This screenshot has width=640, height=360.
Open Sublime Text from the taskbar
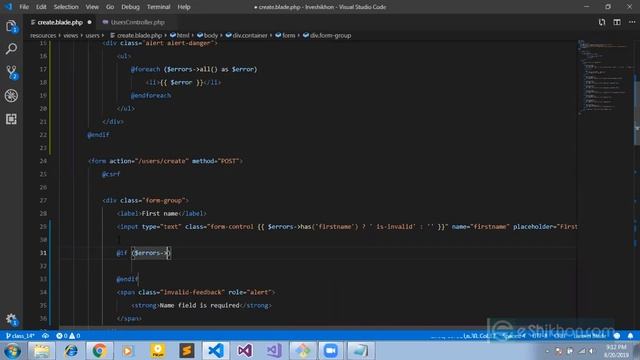click(x=187, y=351)
